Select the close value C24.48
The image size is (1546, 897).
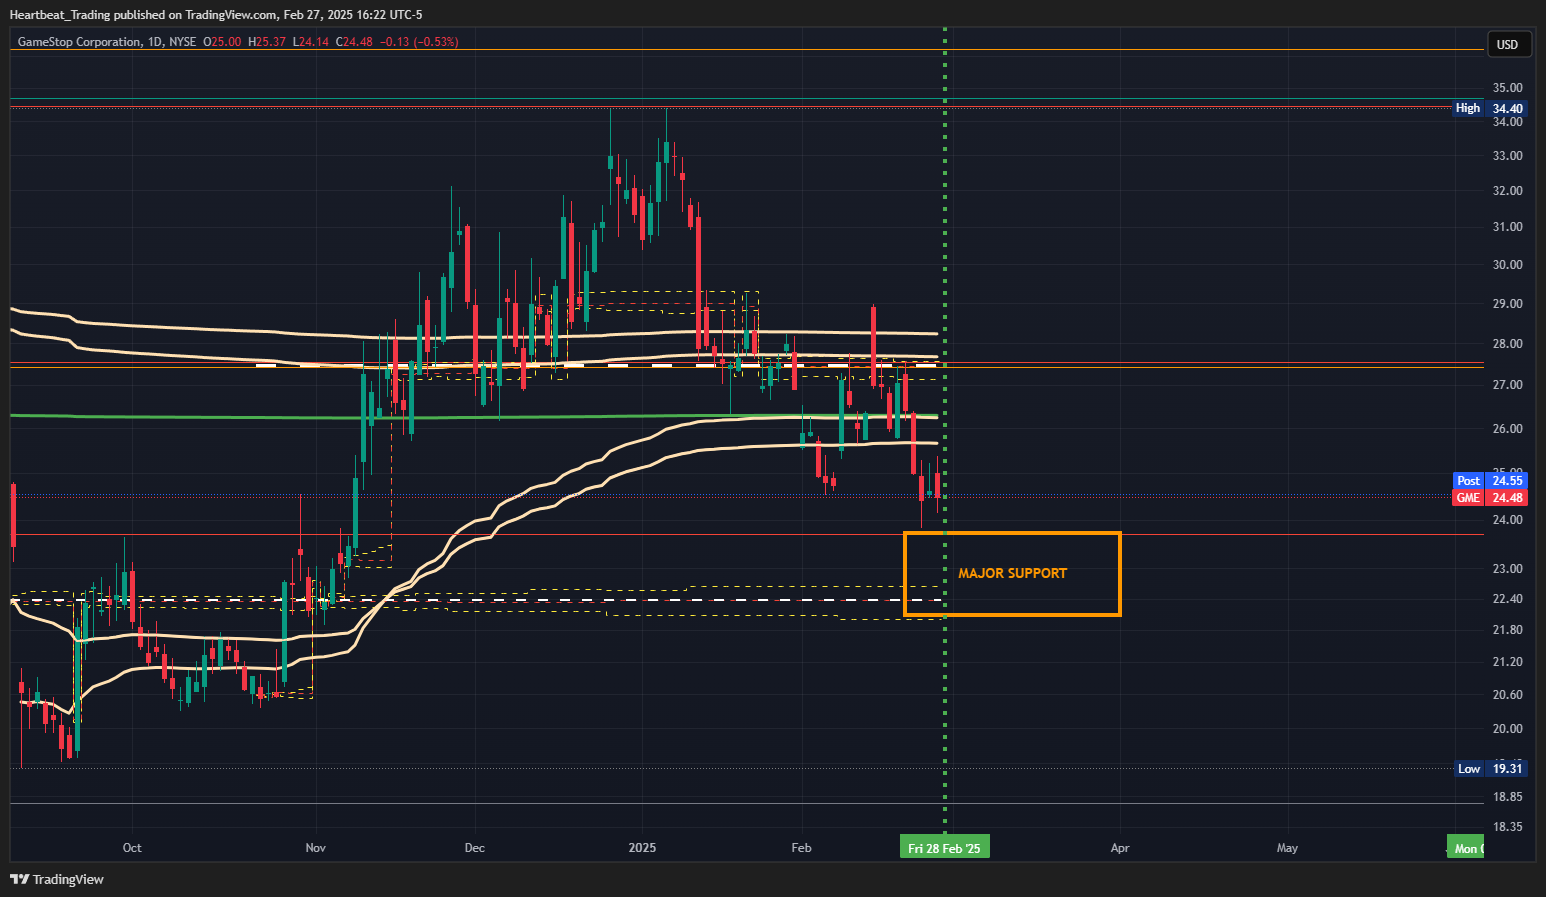pyautogui.click(x=354, y=42)
